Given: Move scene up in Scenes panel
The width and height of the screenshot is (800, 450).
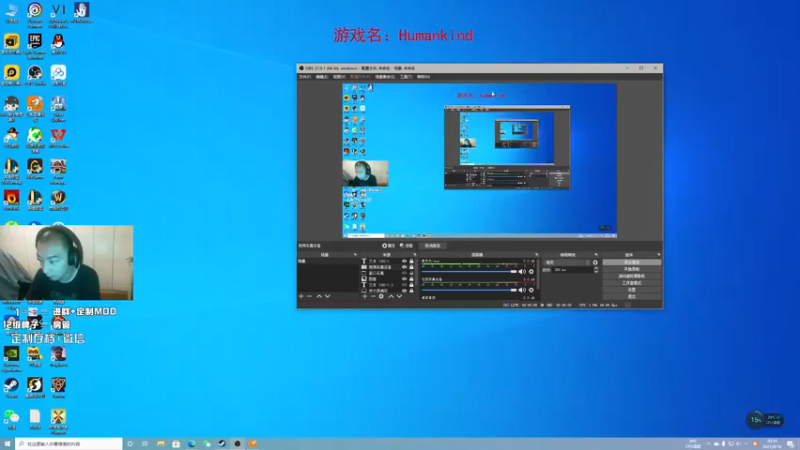Looking at the screenshot, I should click(319, 296).
